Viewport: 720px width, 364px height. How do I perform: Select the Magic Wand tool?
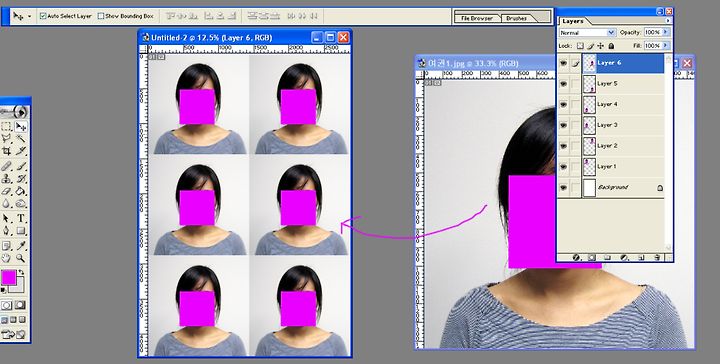tap(21, 139)
